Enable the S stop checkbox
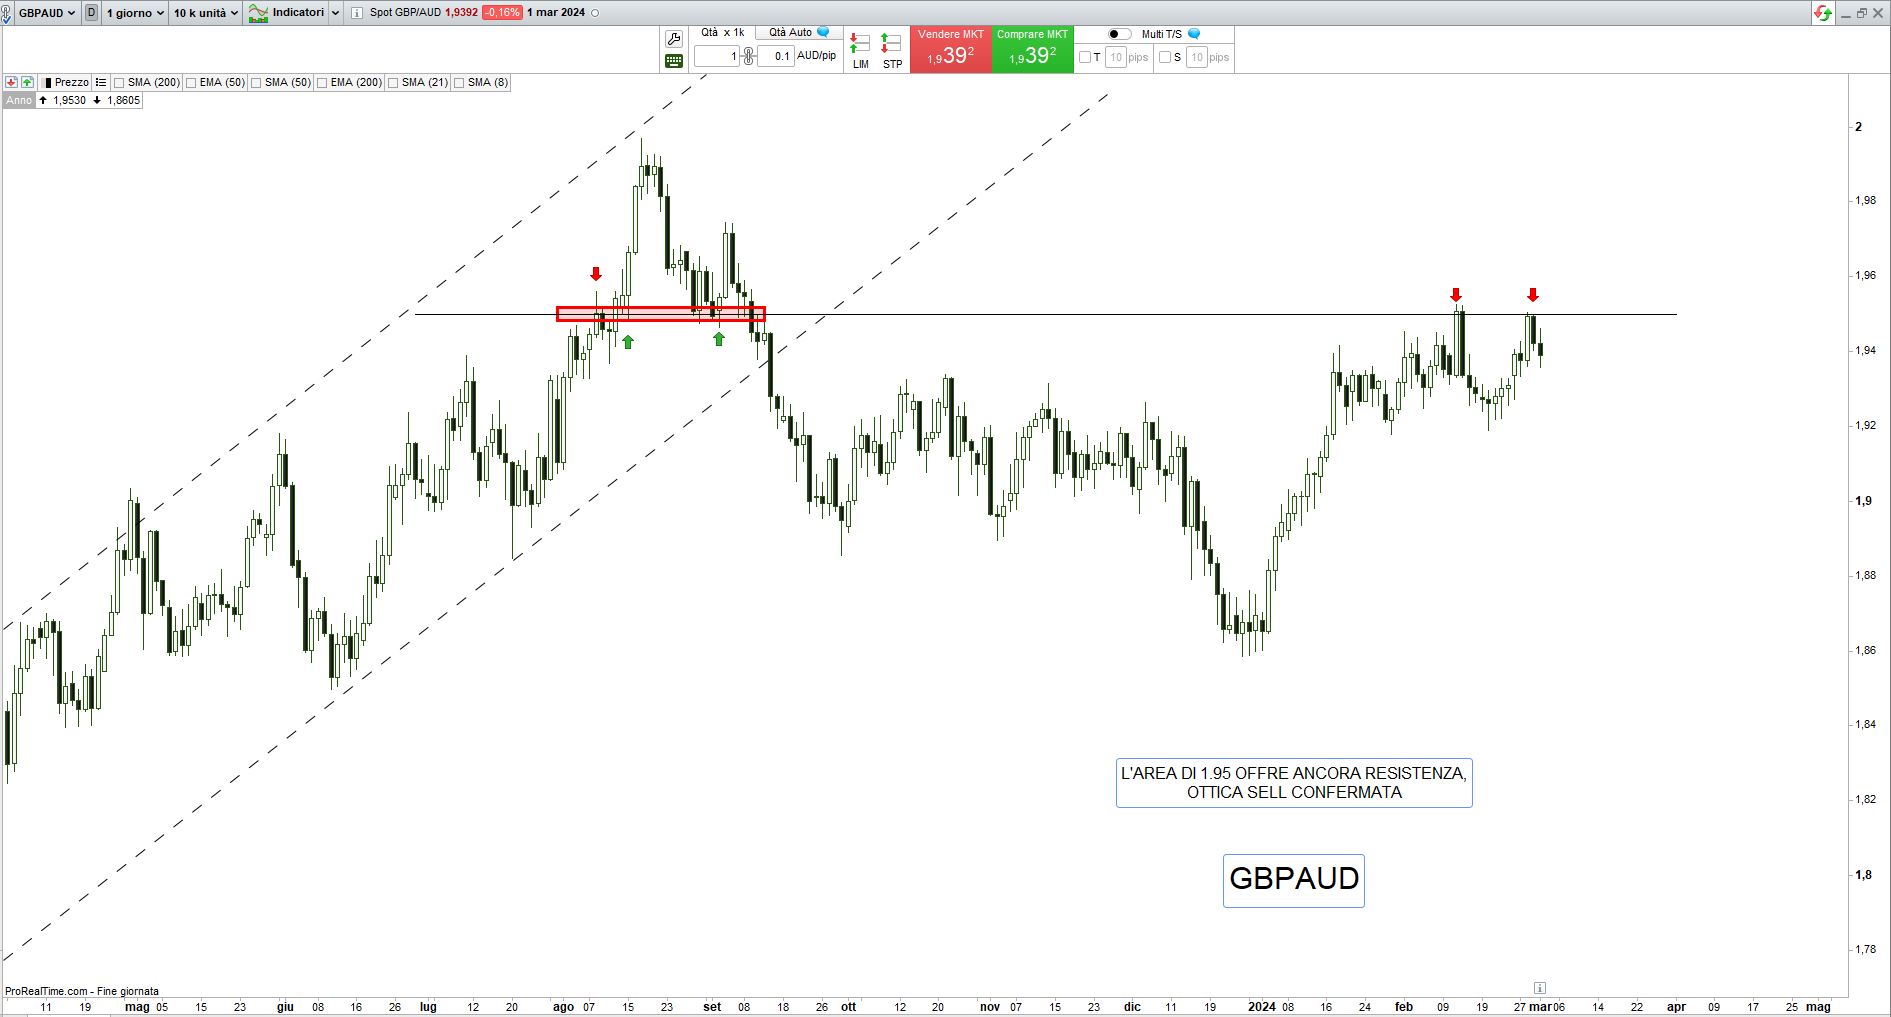 coord(1165,58)
